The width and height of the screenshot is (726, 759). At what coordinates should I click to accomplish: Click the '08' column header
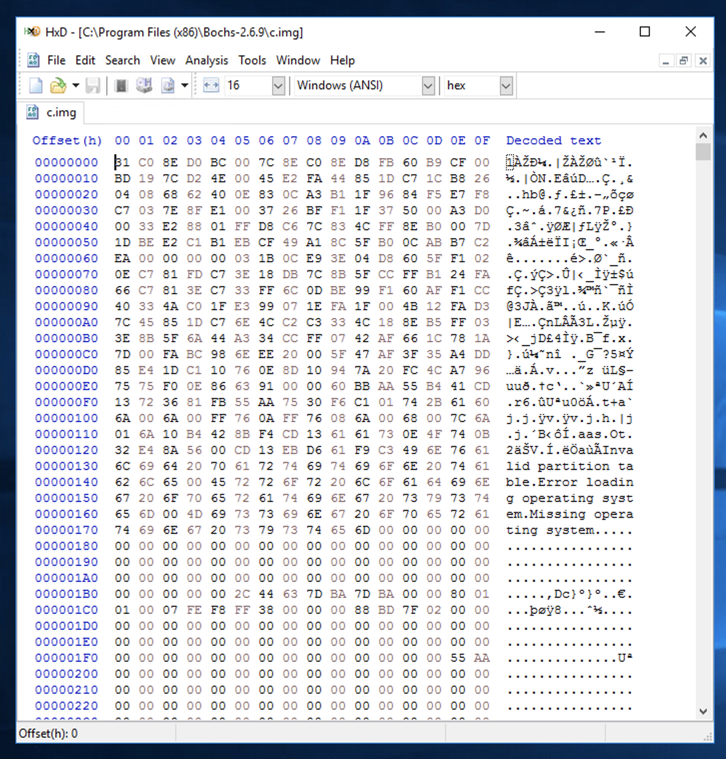click(314, 140)
